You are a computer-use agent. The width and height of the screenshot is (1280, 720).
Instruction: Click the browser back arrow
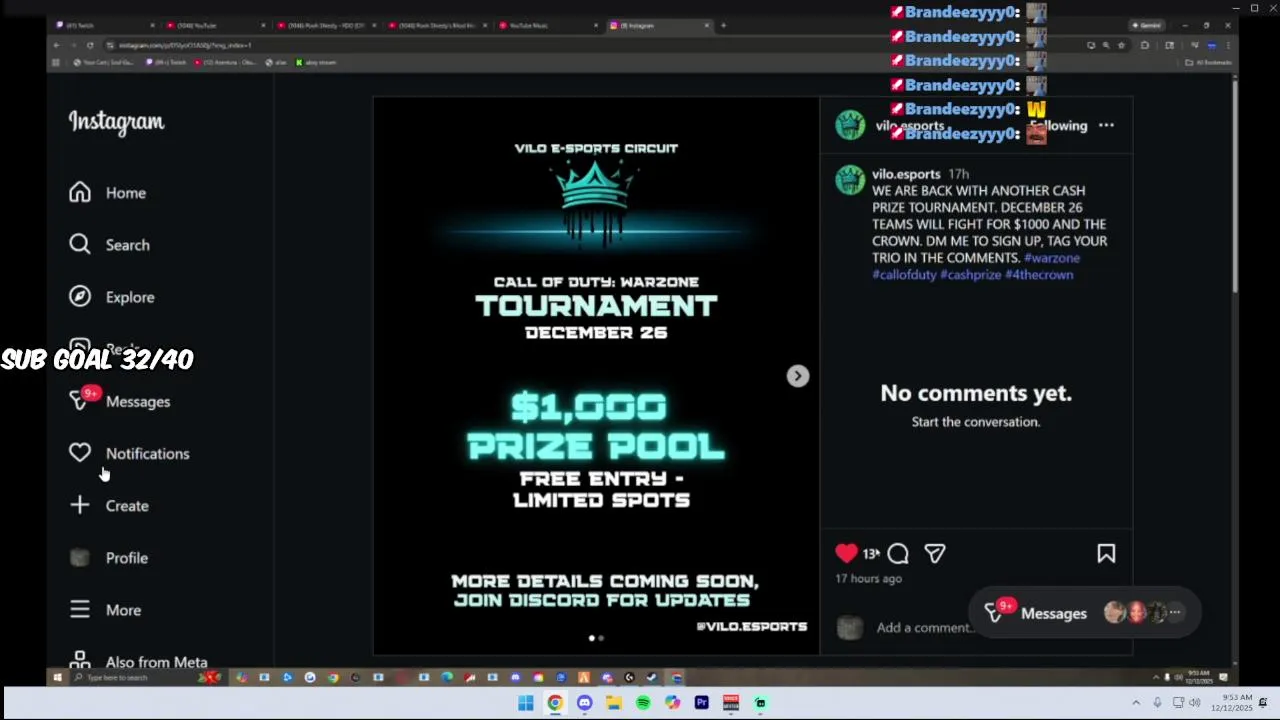pos(56,45)
